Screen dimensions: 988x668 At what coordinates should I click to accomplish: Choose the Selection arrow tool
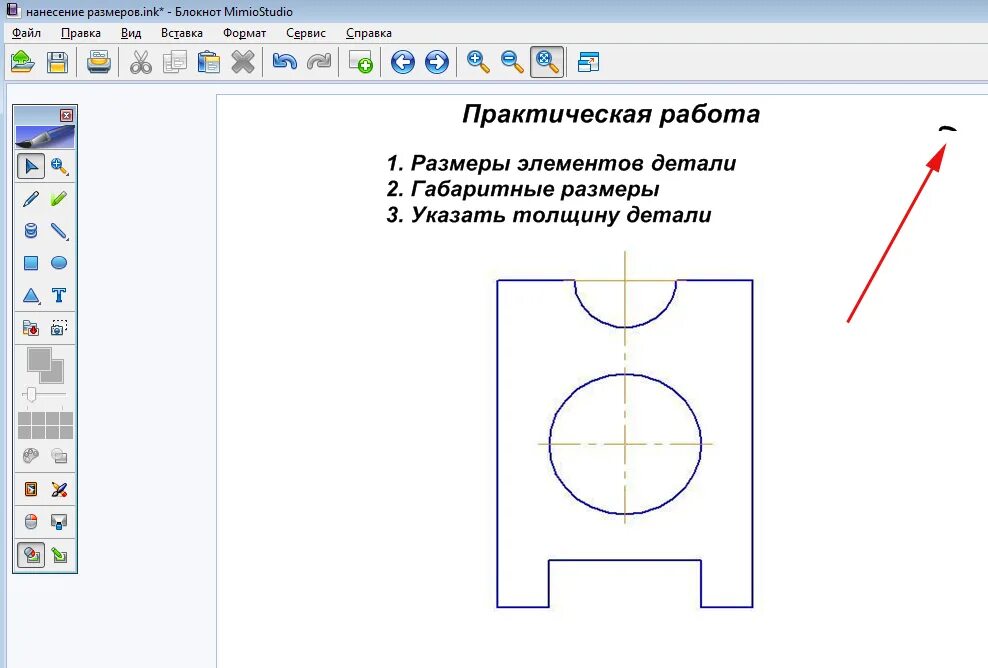coord(30,166)
